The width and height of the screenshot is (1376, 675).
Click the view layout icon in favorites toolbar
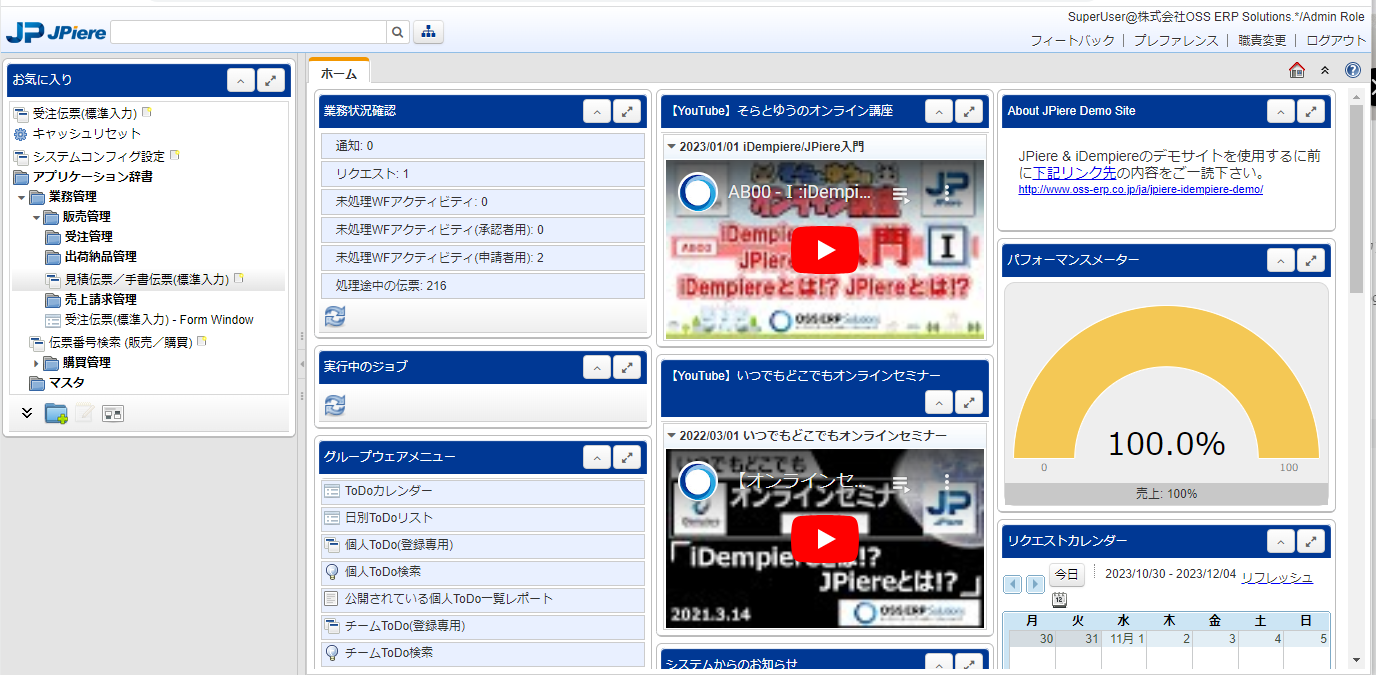[113, 413]
